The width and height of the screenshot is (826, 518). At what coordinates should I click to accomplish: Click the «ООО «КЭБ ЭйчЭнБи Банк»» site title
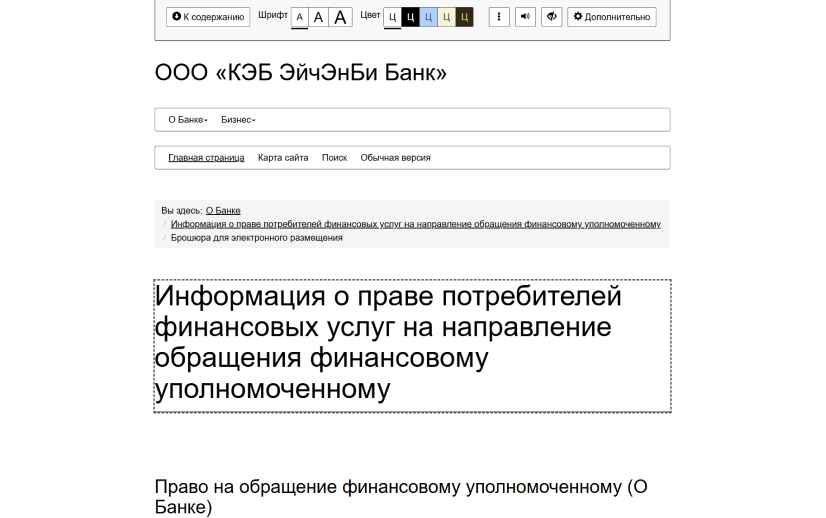[x=301, y=72]
